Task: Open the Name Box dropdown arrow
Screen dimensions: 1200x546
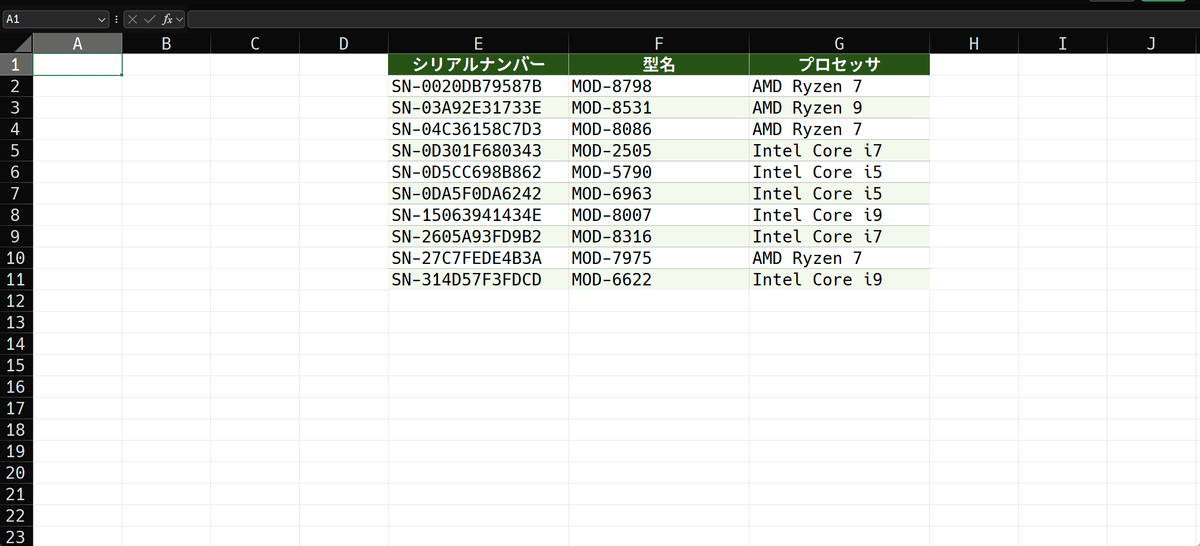Action: [x=103, y=19]
